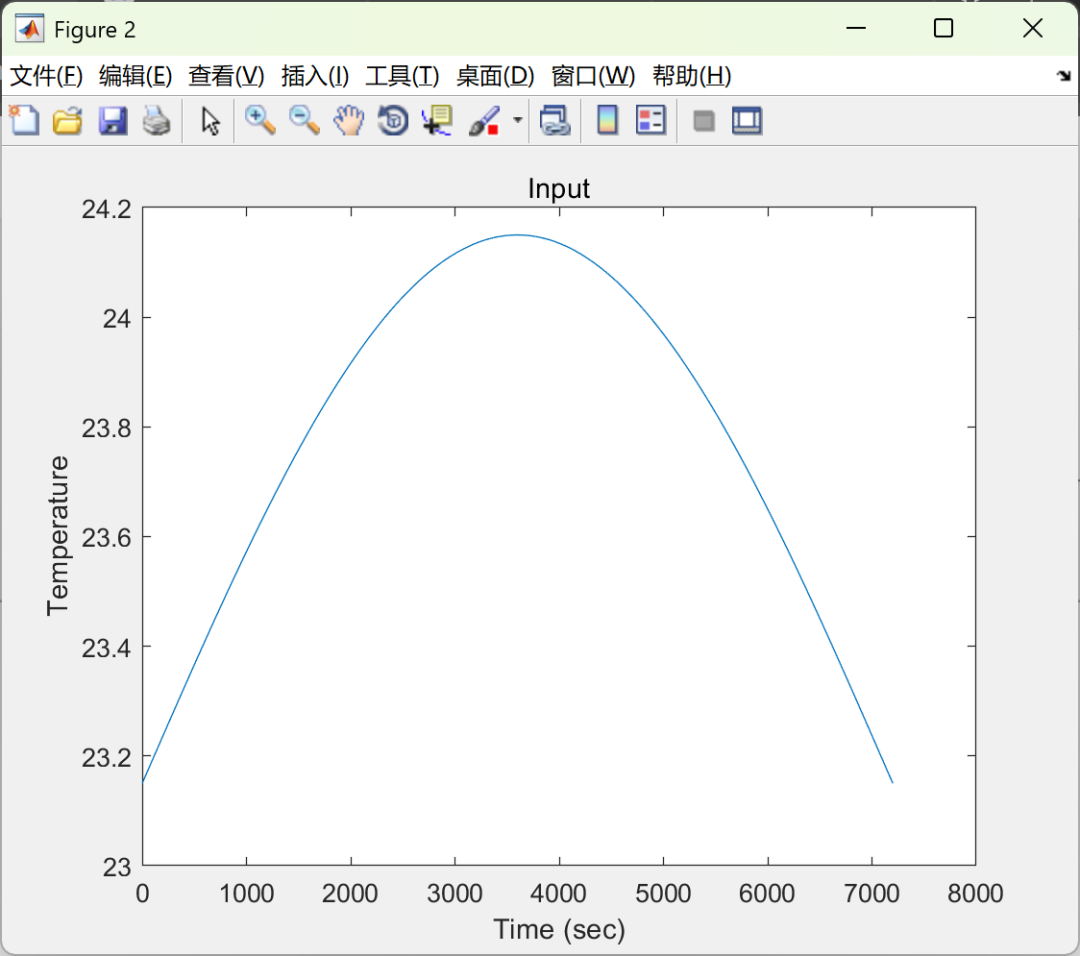Open an existing figure file
Screen dimensions: 1080x956
(67, 120)
